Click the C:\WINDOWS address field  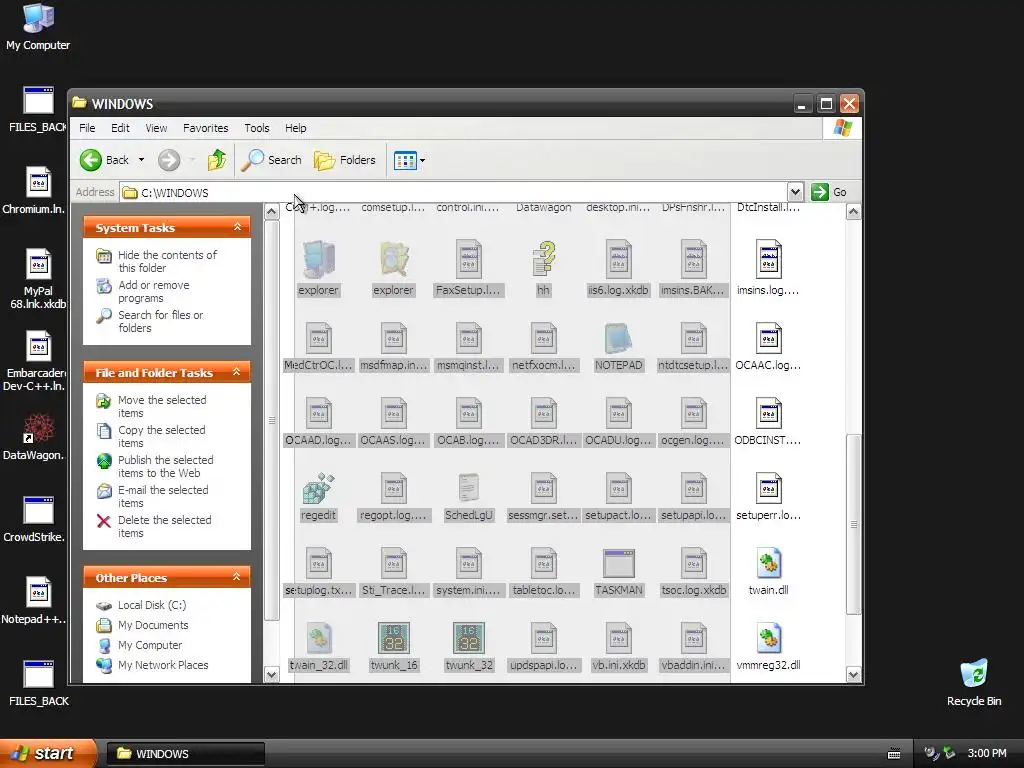[x=455, y=193]
